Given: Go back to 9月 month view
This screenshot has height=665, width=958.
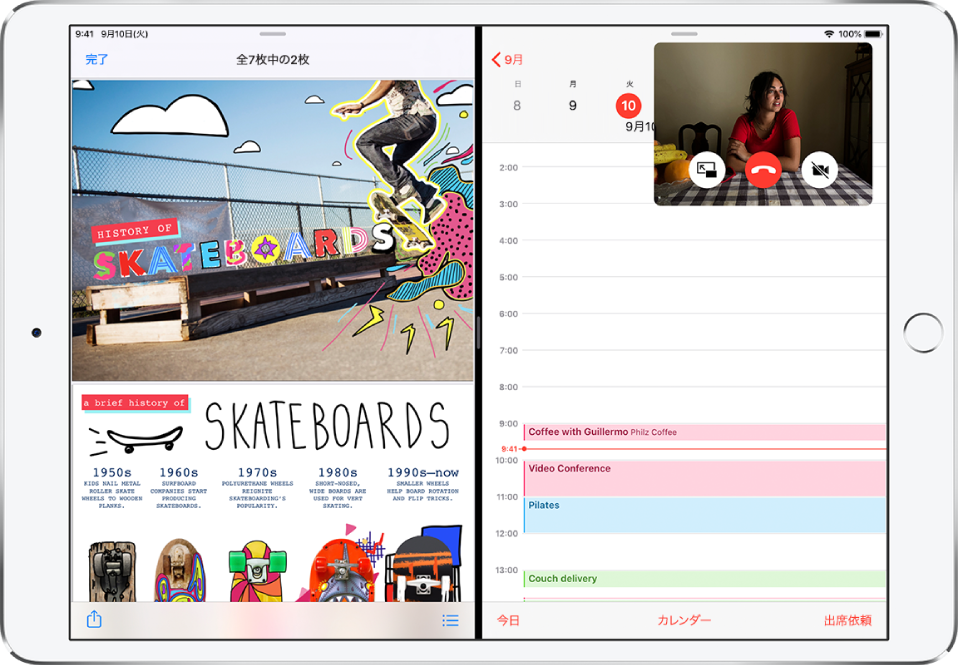Looking at the screenshot, I should [x=508, y=60].
